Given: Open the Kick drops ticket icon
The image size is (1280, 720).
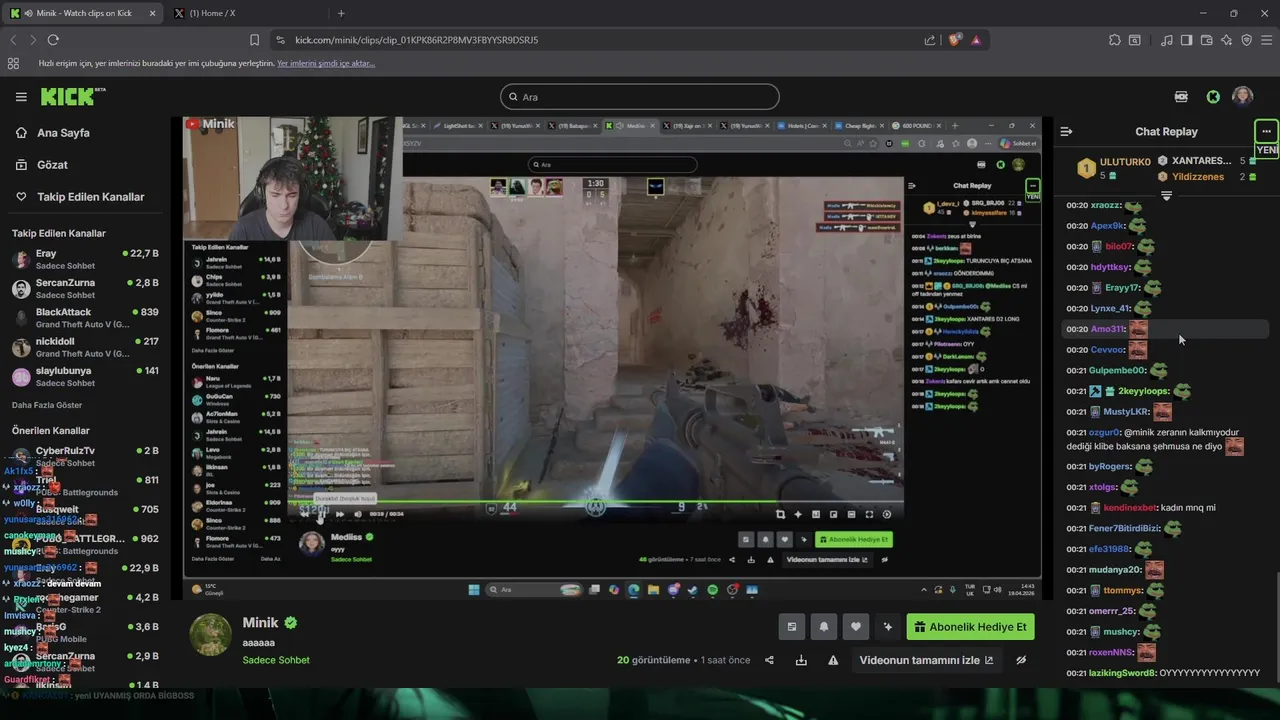Looking at the screenshot, I should 1181,97.
